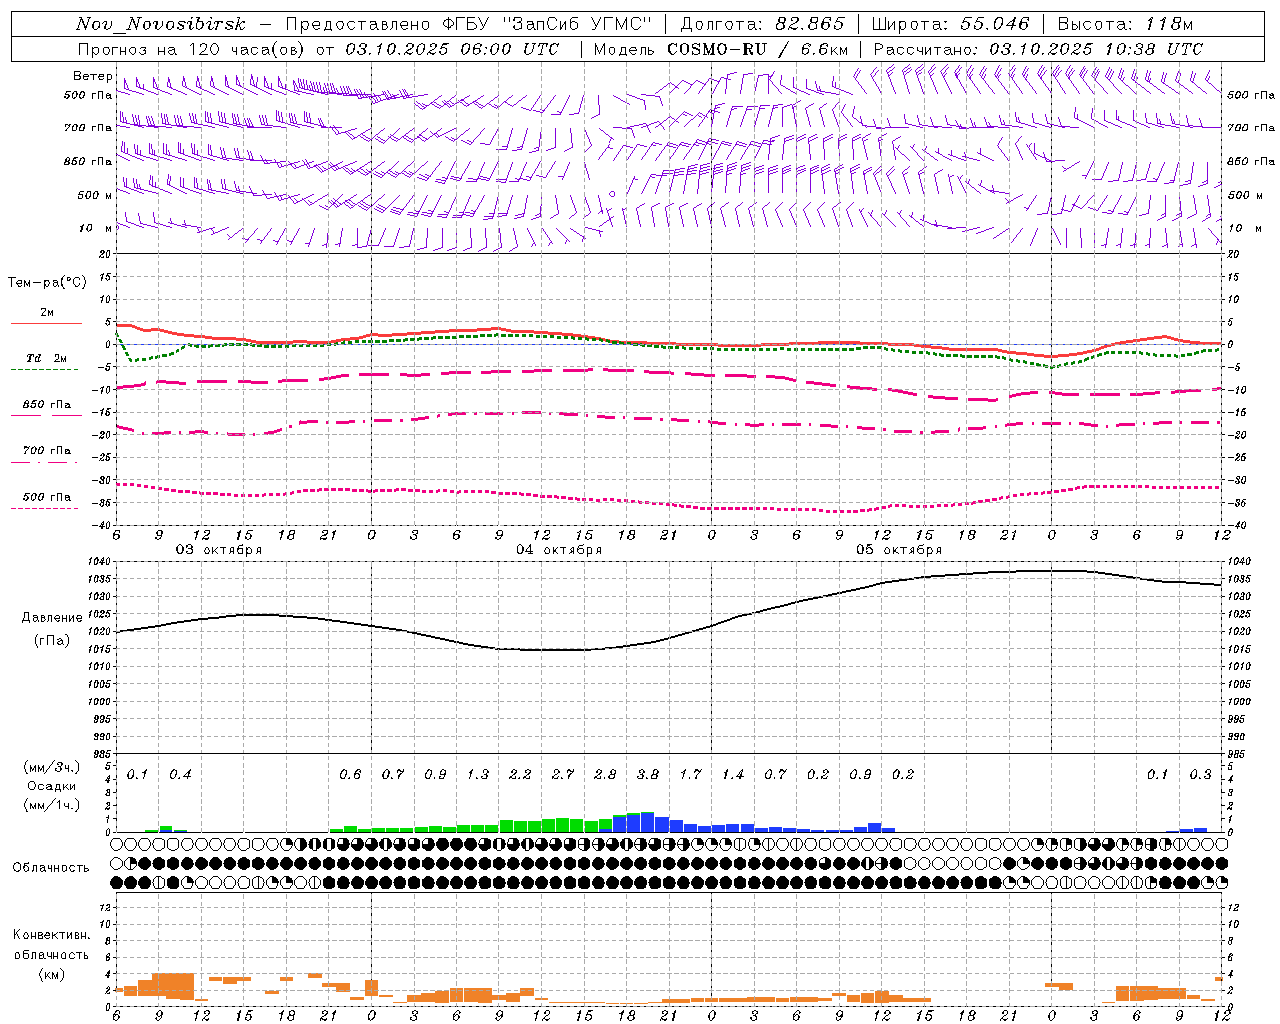Click the Тем-ра(°C) axis label

[47, 283]
